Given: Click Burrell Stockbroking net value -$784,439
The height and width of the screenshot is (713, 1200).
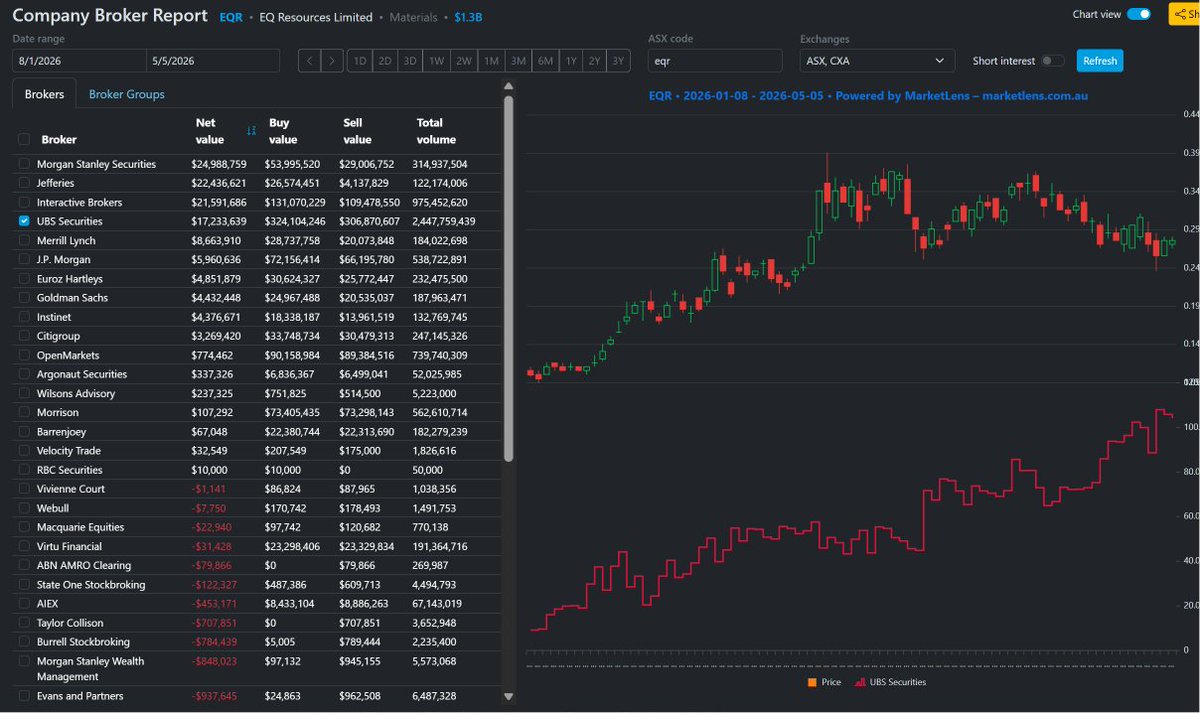Looking at the screenshot, I should [x=214, y=642].
